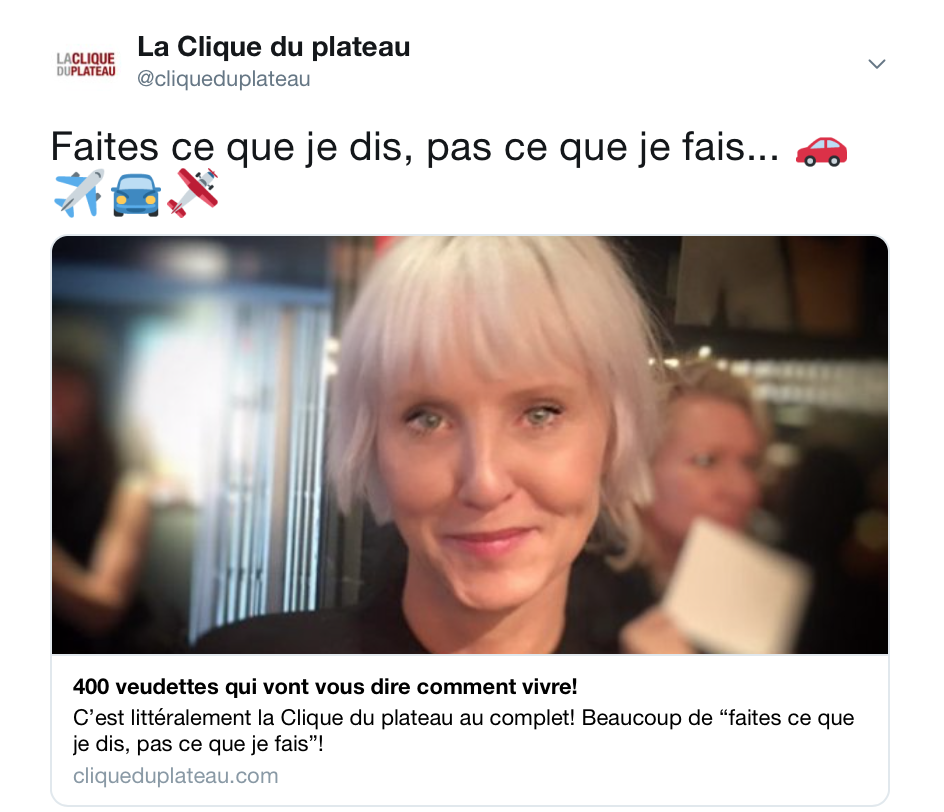
Task: Open the link card preview photo
Action: click(x=470, y=445)
